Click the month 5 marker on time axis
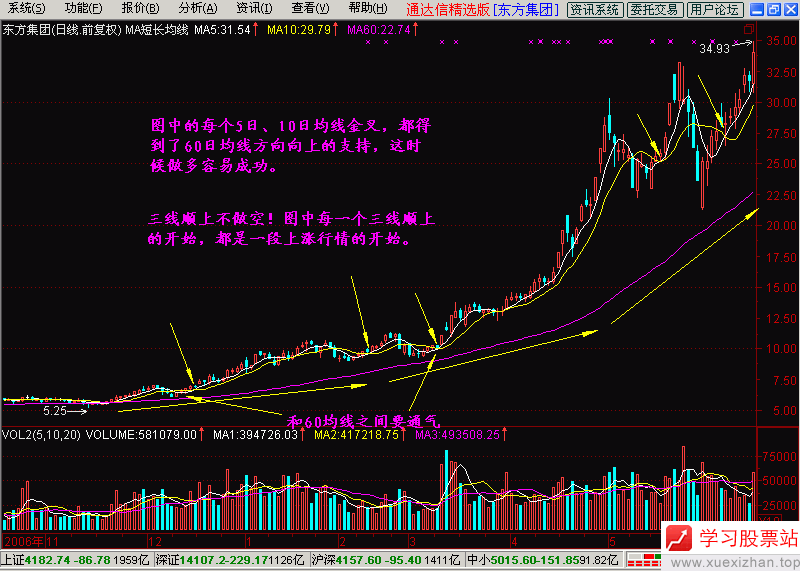This screenshot has height=571, width=800. 612,541
